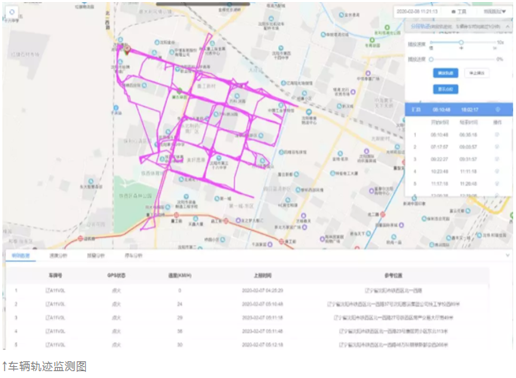Click location icon in blue 06:10:48 summary row
Screen dimensions: 516x378
(498, 109)
